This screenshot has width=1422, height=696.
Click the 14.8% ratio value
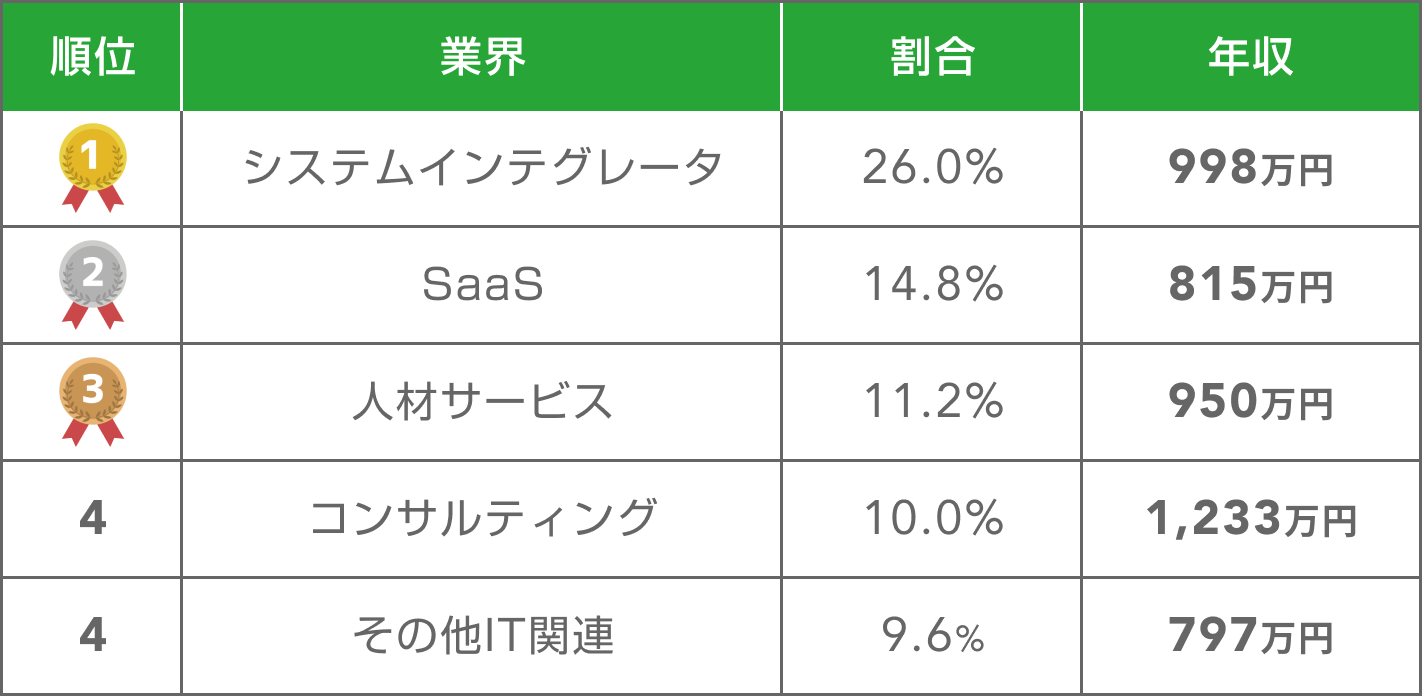932,286
